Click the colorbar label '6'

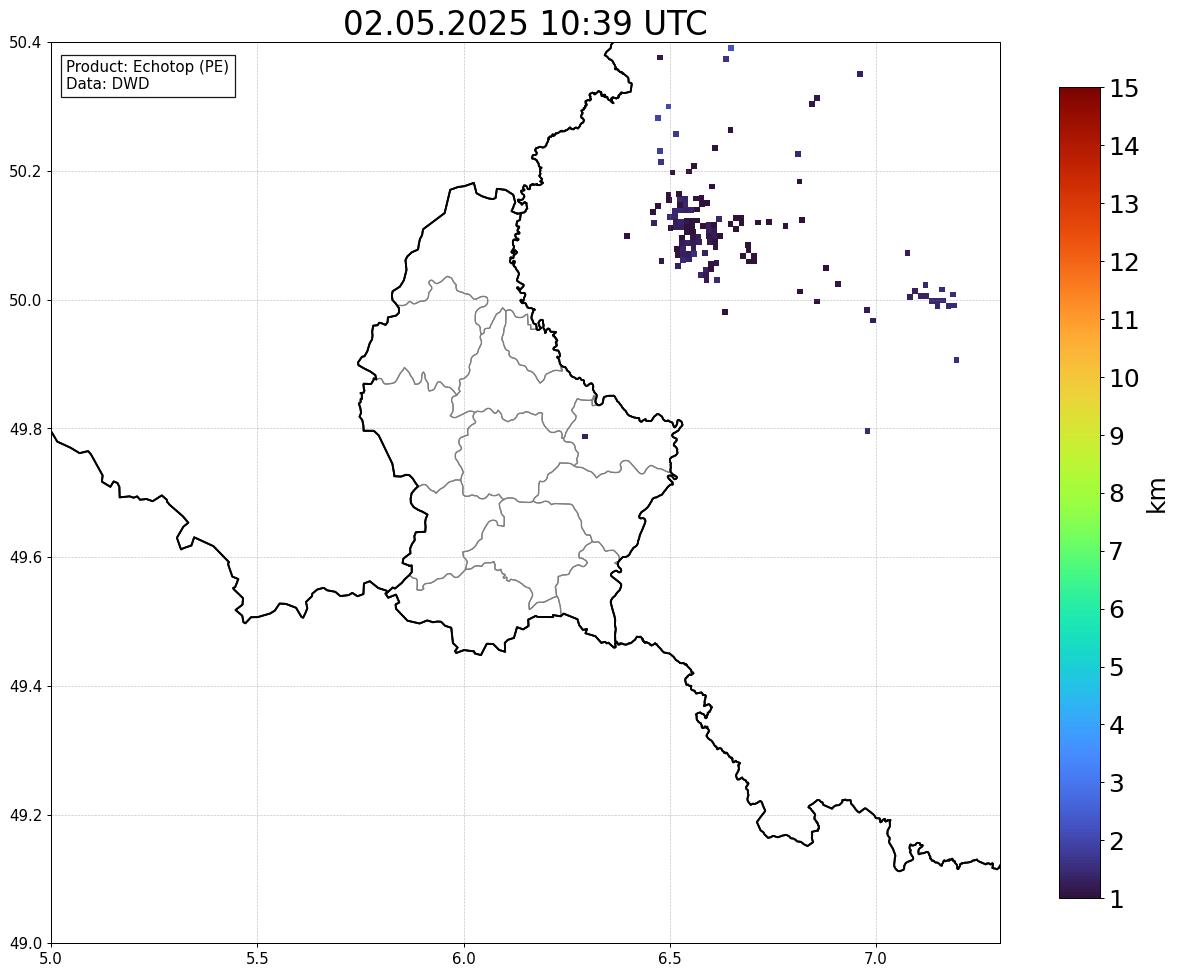pyautogui.click(x=1117, y=609)
